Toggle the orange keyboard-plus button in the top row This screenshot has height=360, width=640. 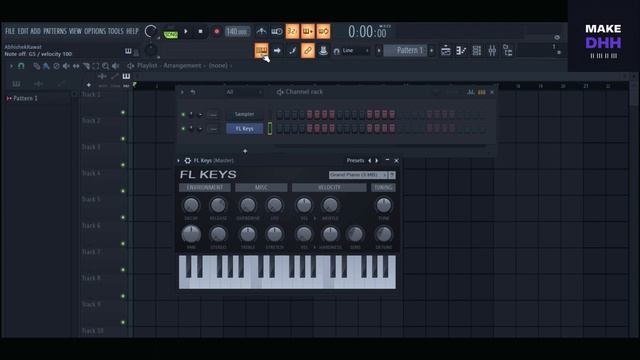point(308,31)
